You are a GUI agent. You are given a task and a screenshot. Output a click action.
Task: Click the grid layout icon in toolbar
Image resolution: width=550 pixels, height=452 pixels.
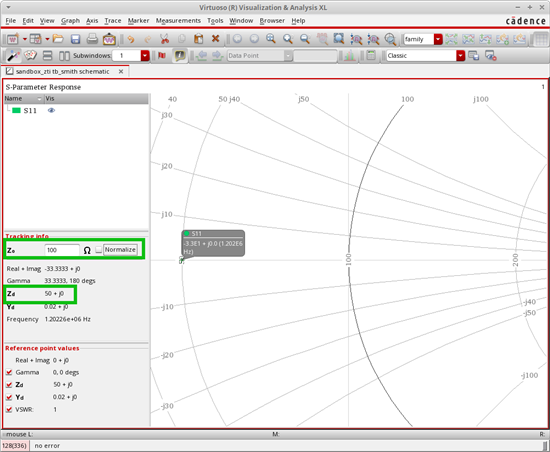click(x=541, y=39)
